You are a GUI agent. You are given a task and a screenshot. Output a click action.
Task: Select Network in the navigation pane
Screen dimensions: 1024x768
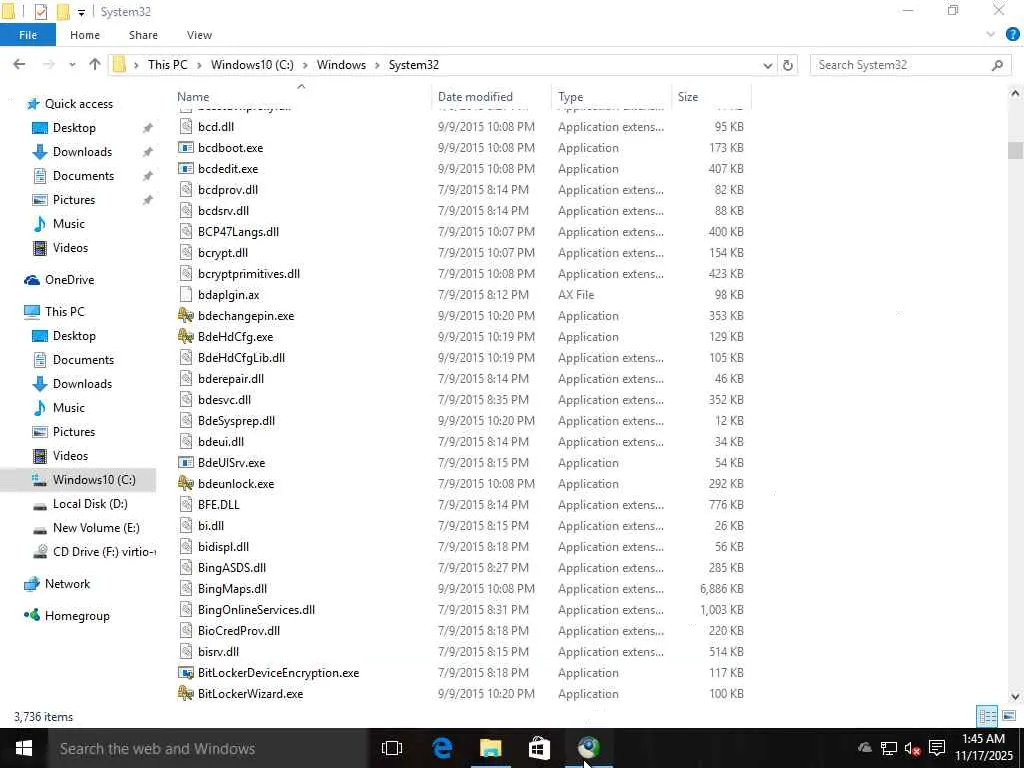(67, 584)
